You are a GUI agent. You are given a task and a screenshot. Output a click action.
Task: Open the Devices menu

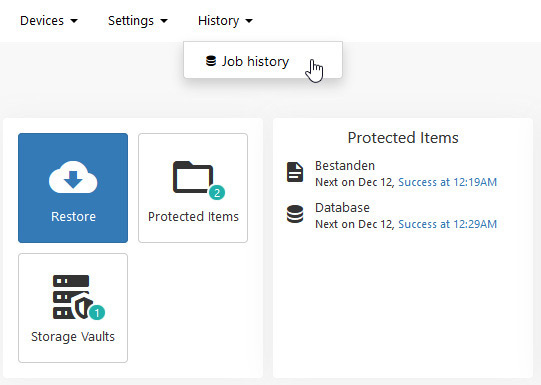[49, 21]
